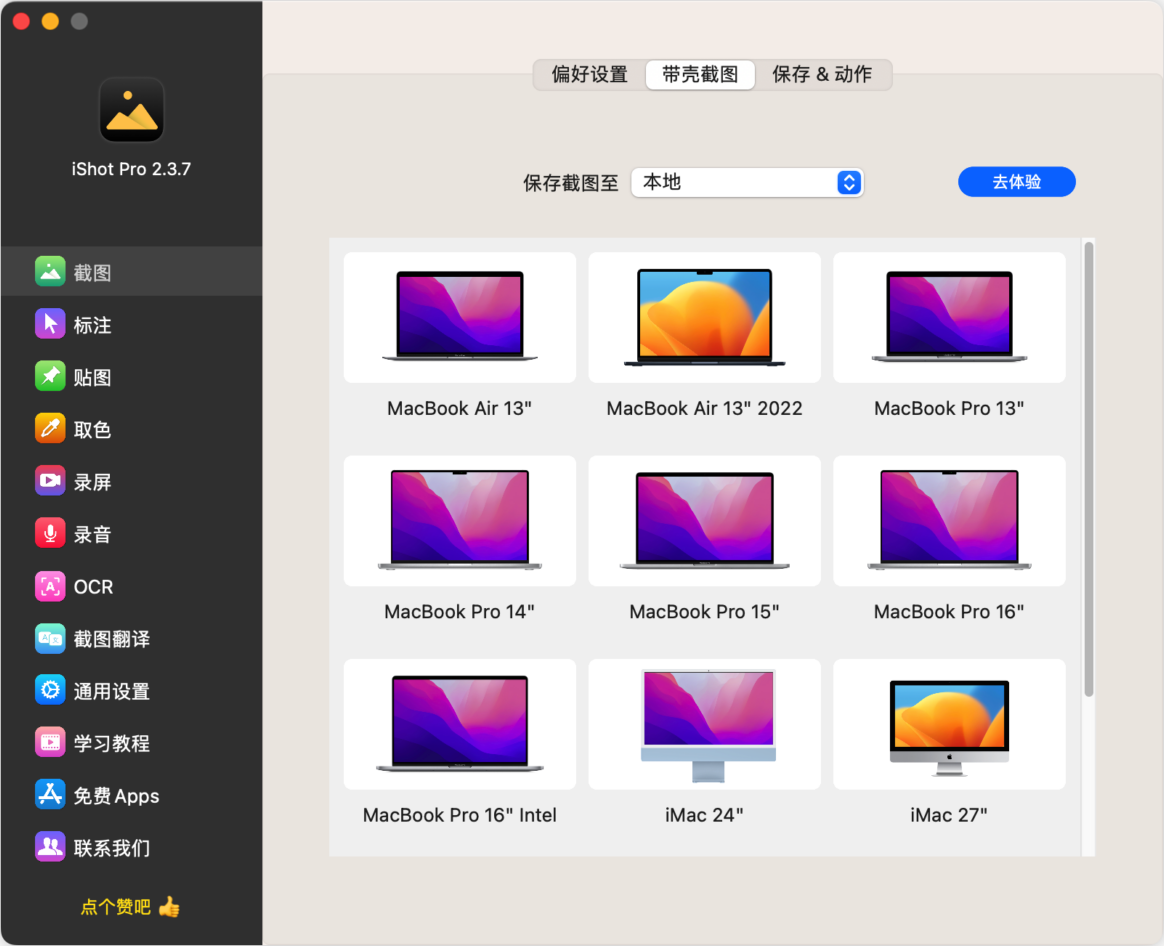Image resolution: width=1164 pixels, height=946 pixels.
Task: Click the device list vertical scrollbar
Action: tap(1088, 469)
